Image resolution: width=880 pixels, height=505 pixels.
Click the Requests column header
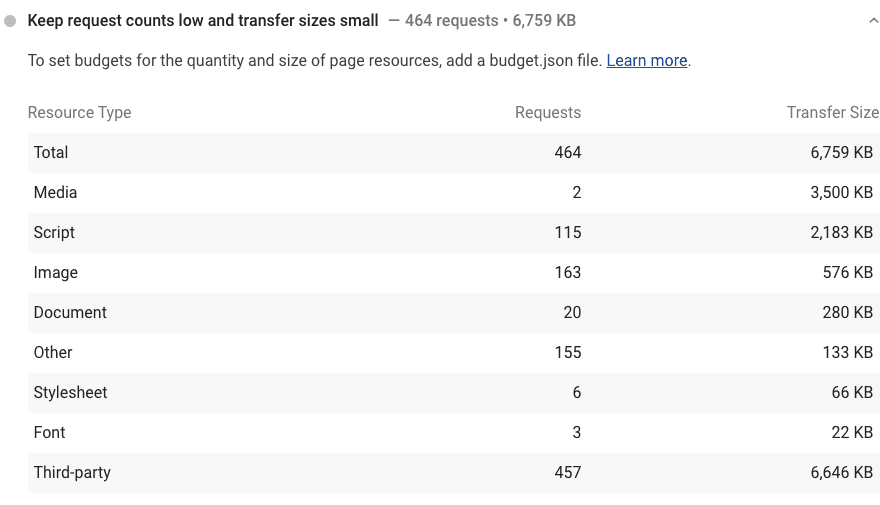[x=547, y=112]
